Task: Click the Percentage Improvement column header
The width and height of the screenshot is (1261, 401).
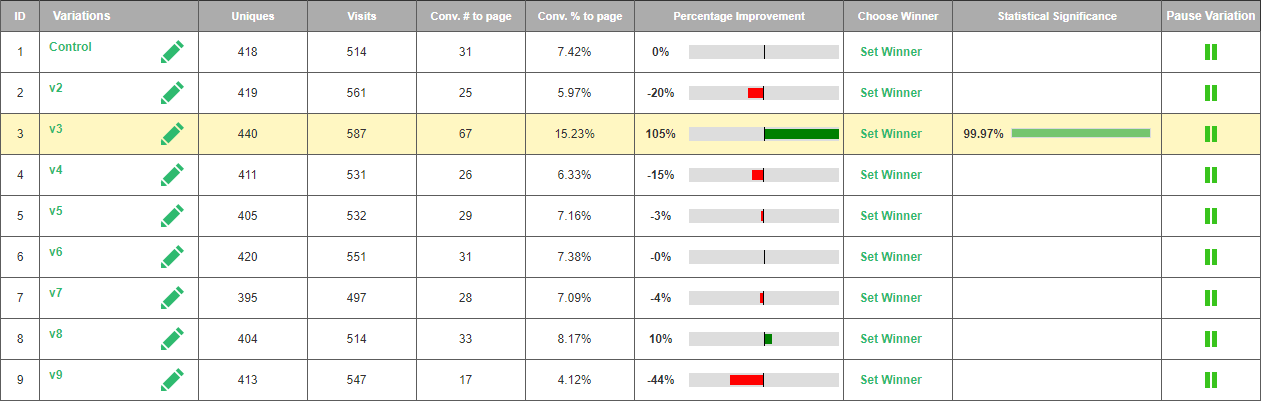Action: click(x=738, y=16)
